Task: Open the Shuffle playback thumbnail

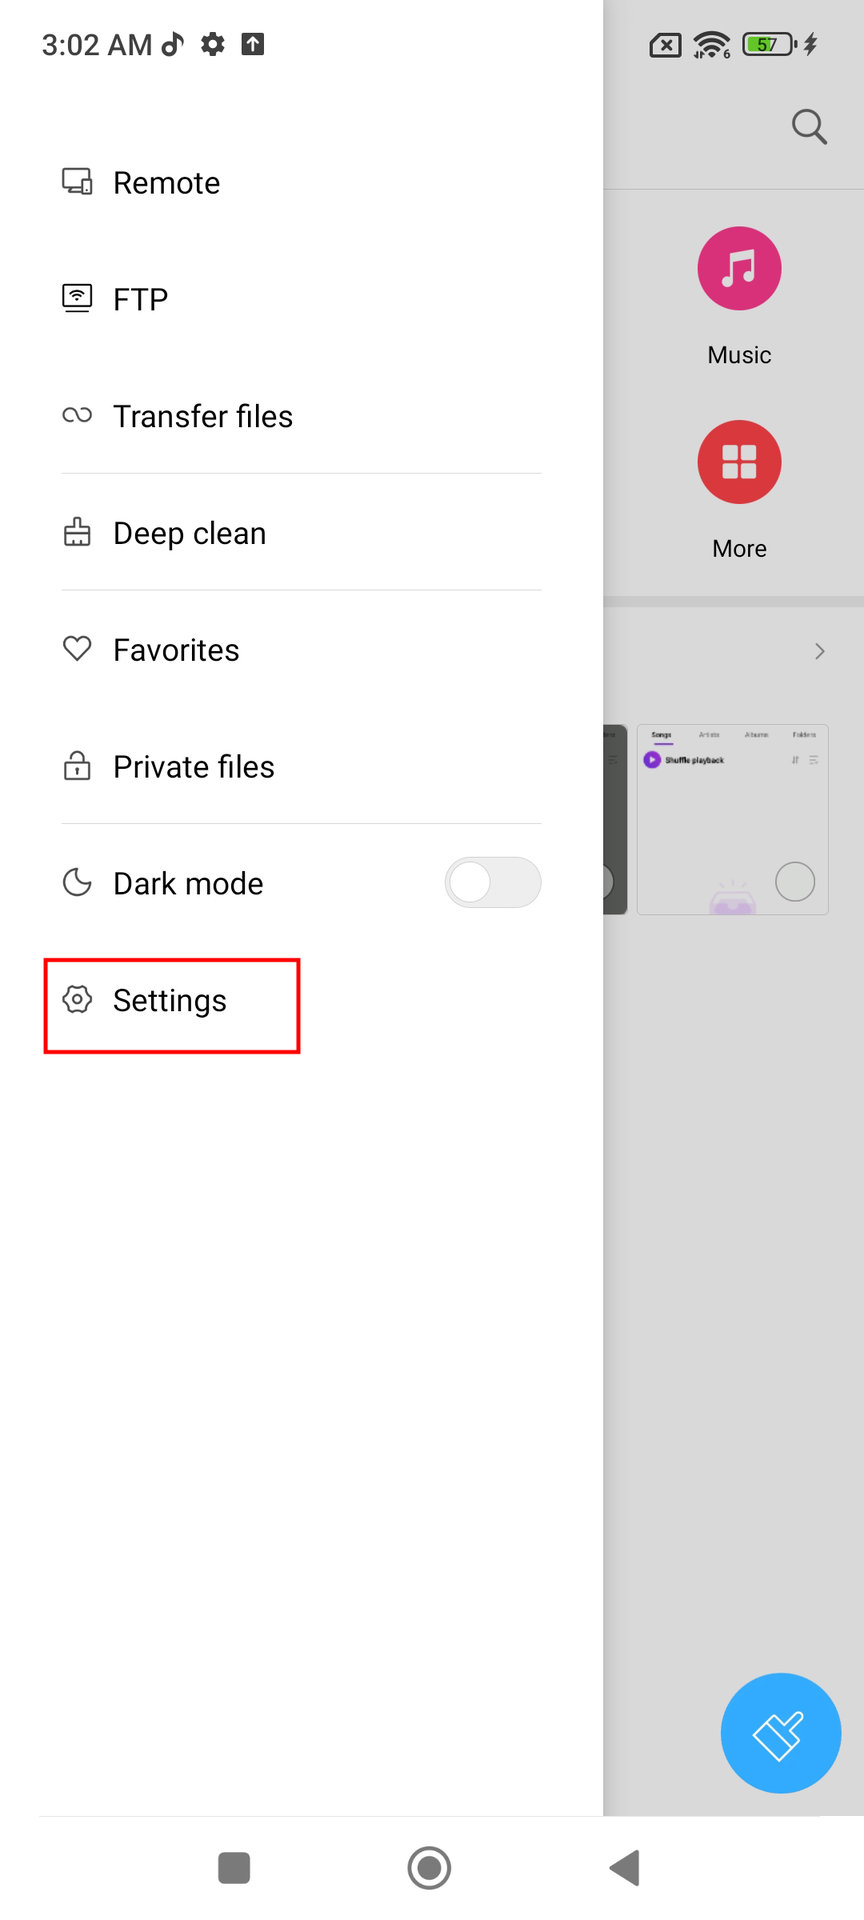Action: click(x=732, y=818)
